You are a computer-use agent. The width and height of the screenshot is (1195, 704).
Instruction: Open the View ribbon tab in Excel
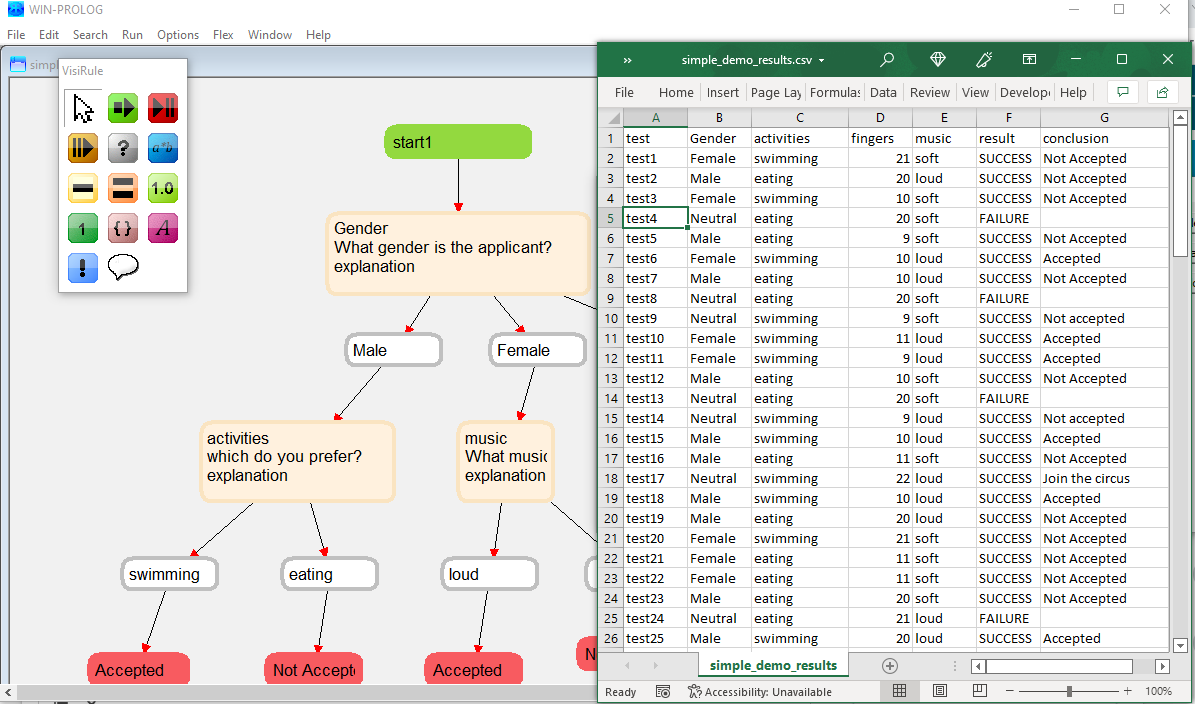point(975,92)
